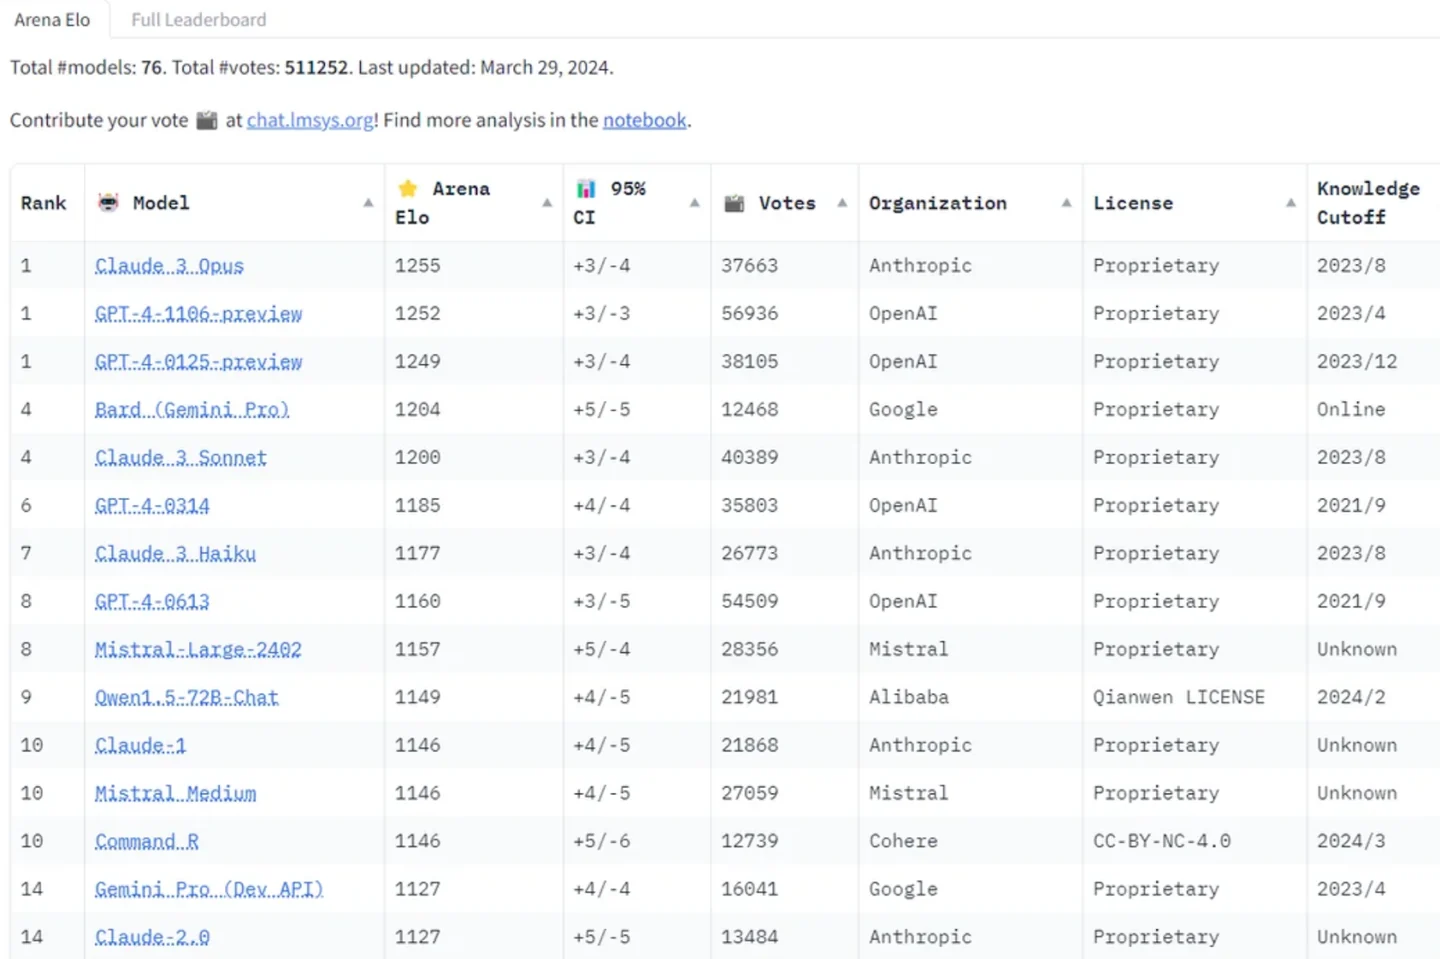1440x959 pixels.
Task: Open the GPT-4-0314 model link
Action: click(x=152, y=506)
